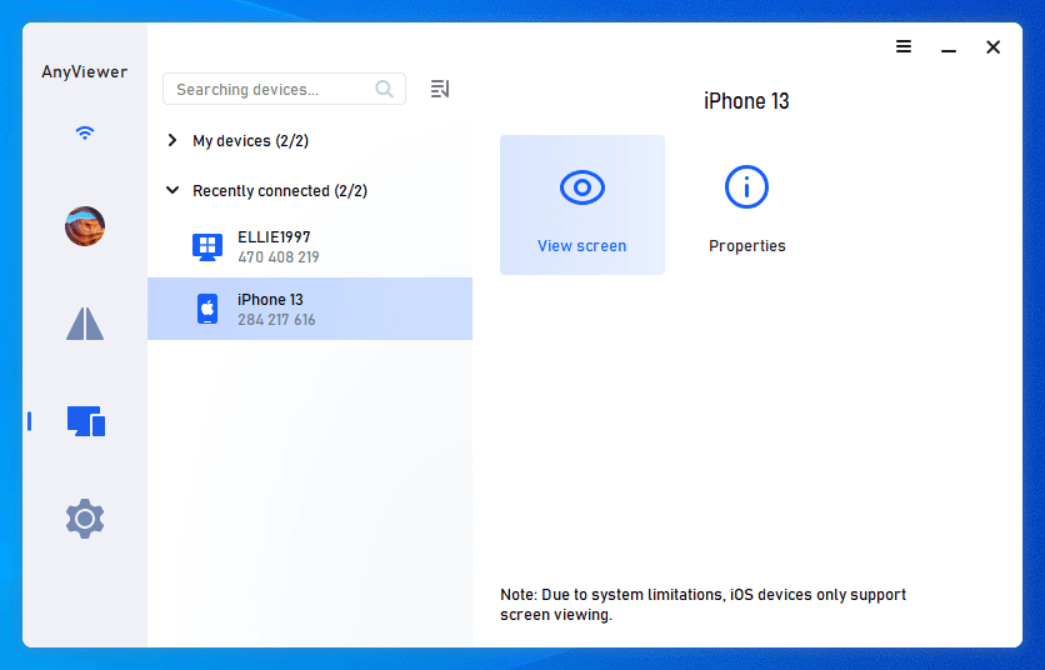Select the iPhone 13 device name in list
1045x670 pixels.
270,300
